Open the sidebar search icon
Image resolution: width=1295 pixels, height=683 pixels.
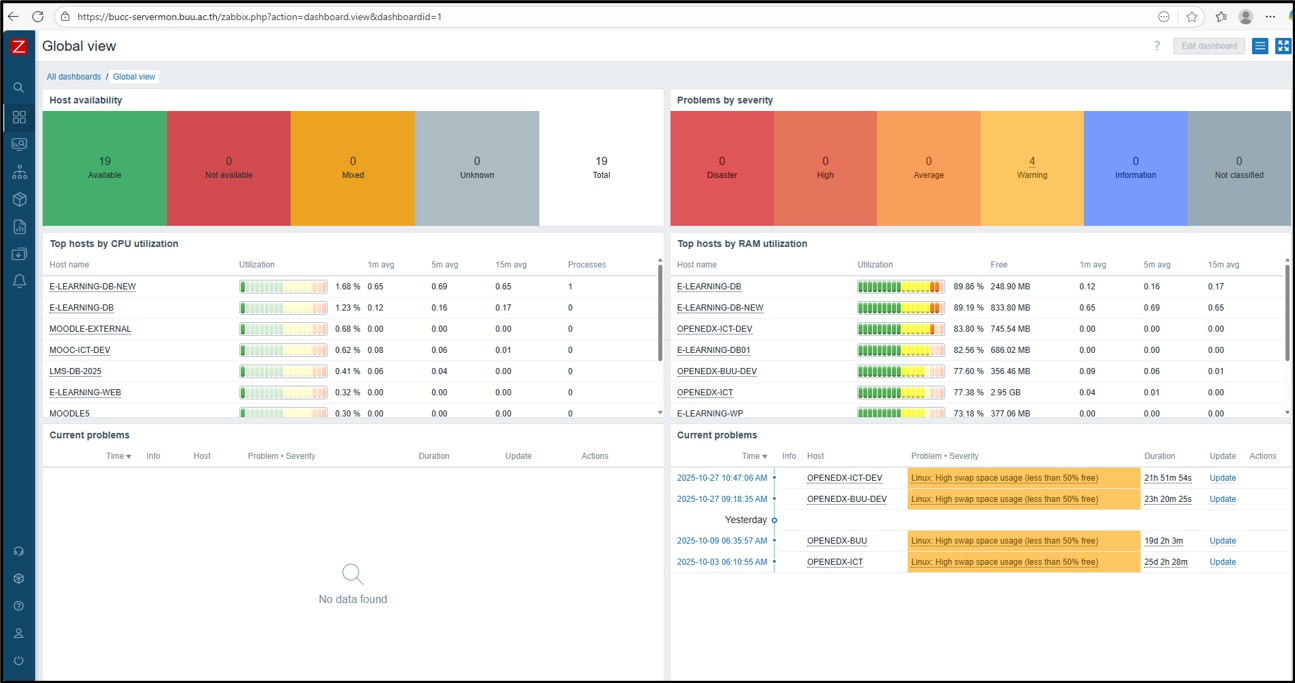[x=19, y=88]
